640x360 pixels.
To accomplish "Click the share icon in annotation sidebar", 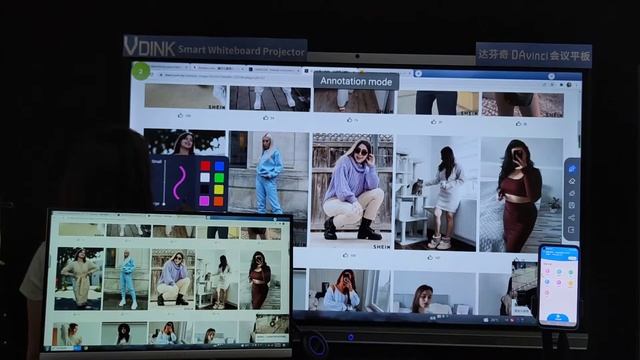I will point(572,218).
